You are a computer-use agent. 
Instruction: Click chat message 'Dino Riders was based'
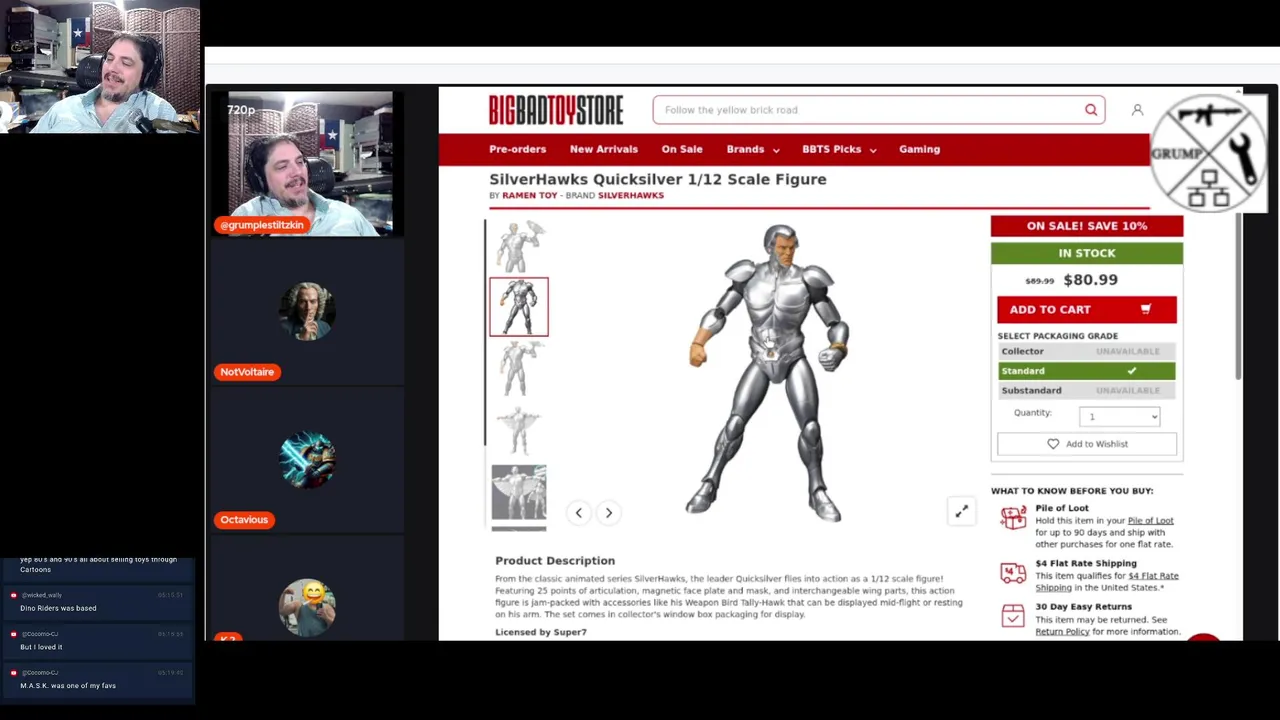[58, 608]
